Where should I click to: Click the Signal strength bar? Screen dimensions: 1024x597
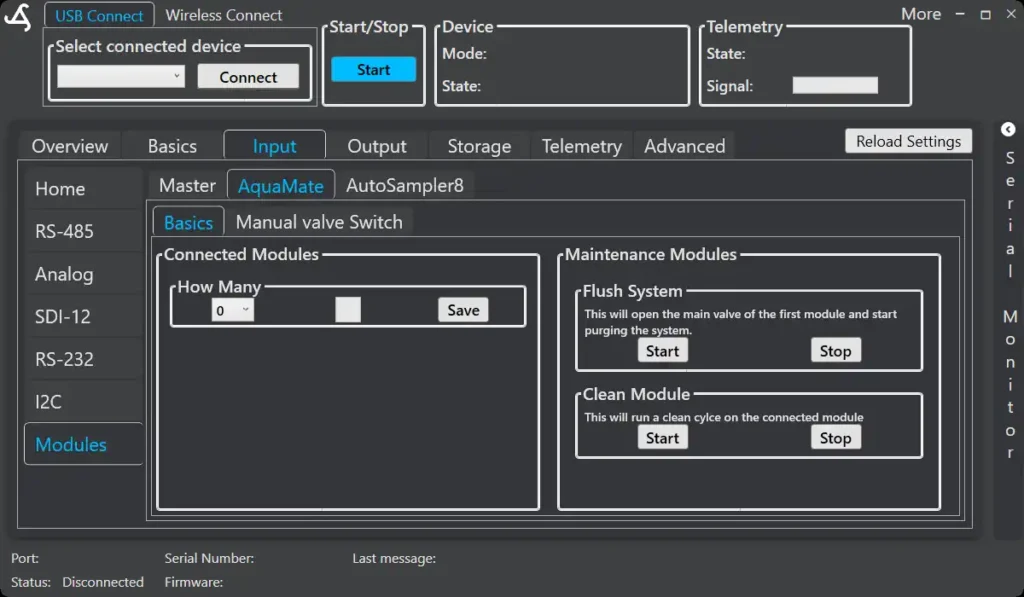tap(835, 86)
